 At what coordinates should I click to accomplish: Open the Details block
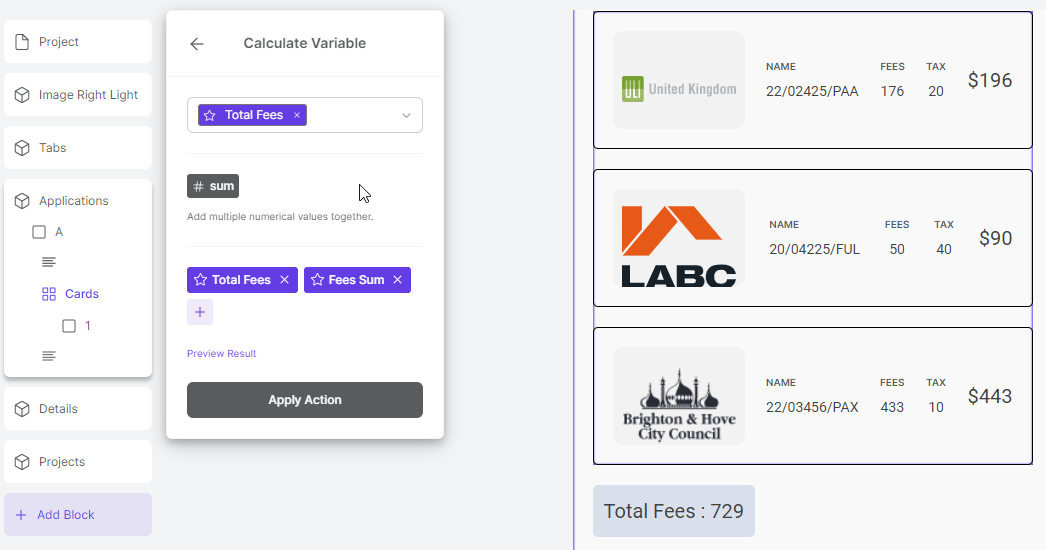coord(78,408)
